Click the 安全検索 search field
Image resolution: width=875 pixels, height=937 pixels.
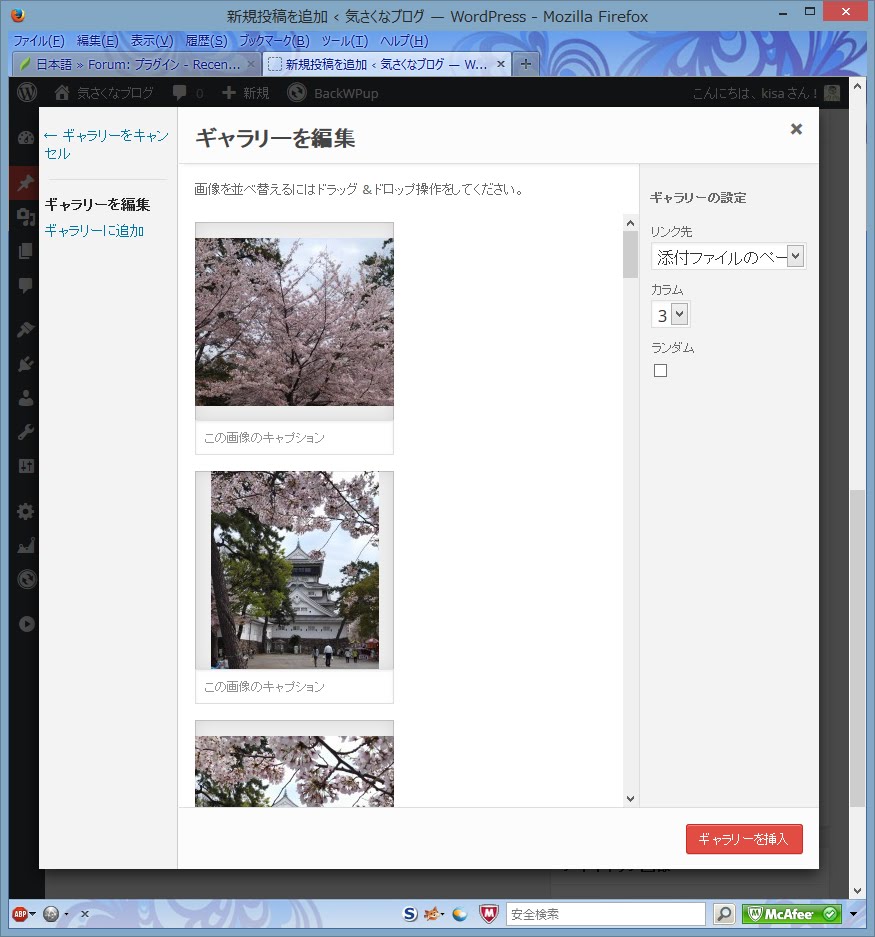tap(606, 914)
